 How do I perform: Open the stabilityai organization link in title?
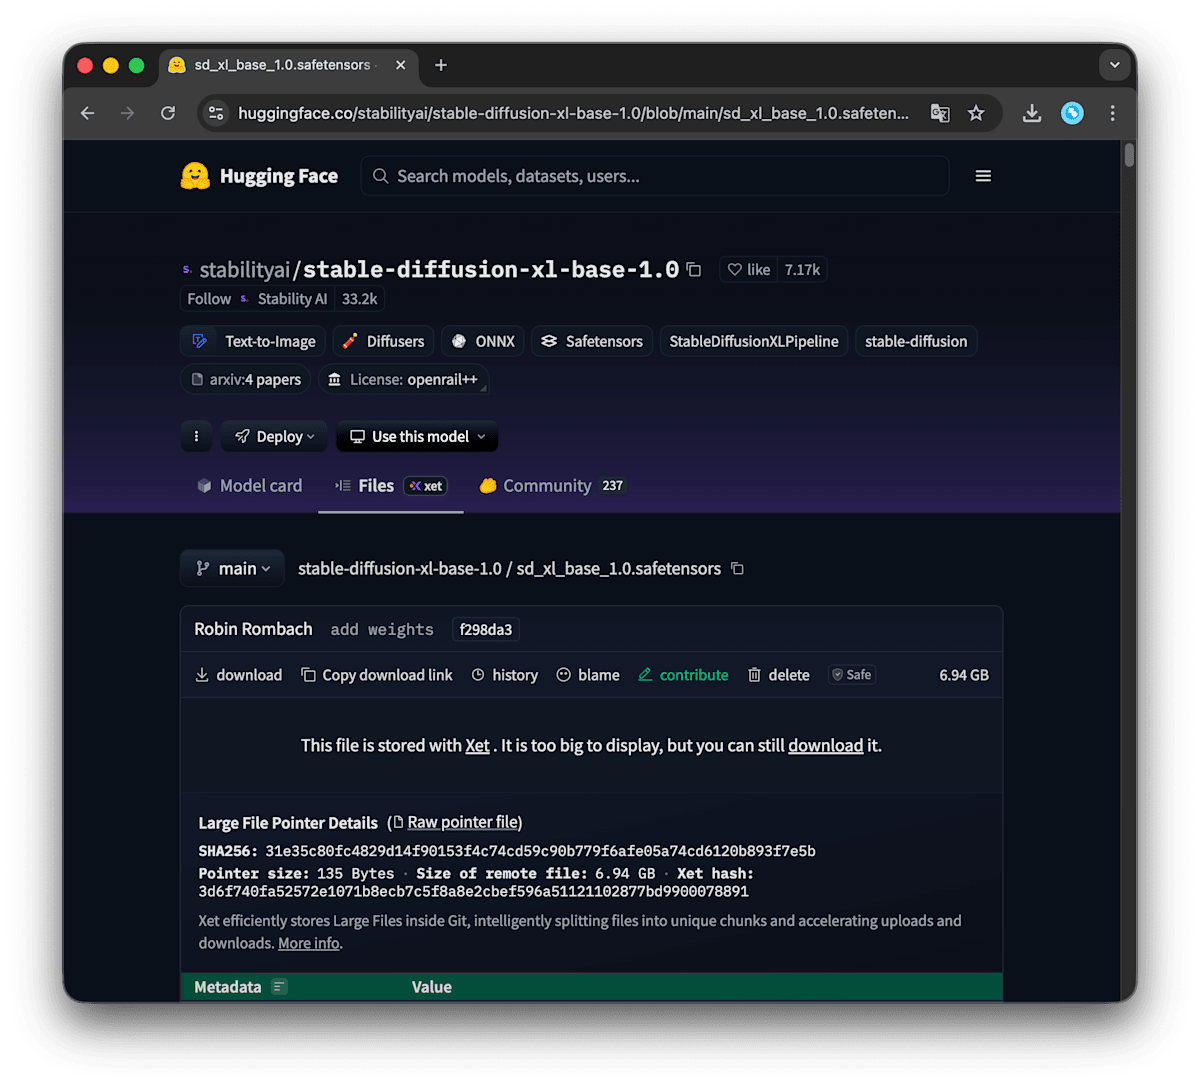245,270
